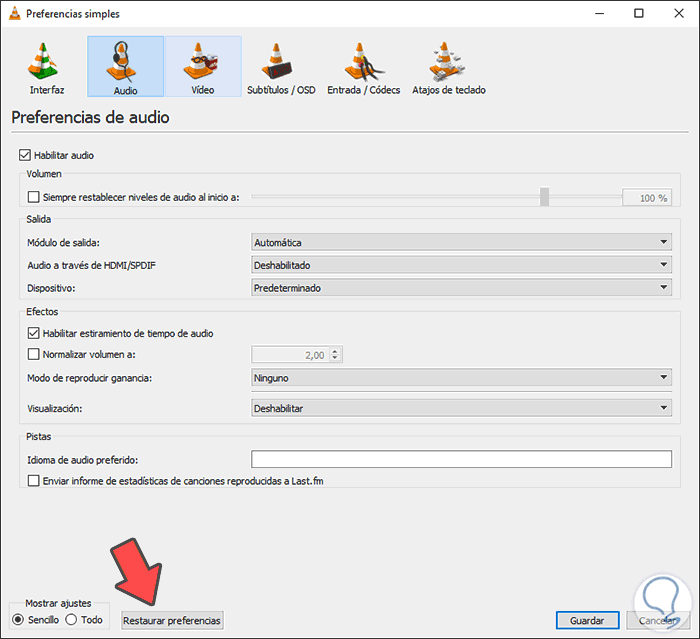This screenshot has height=639, width=700.
Task: Select the Todo radio button
Action: (71, 620)
